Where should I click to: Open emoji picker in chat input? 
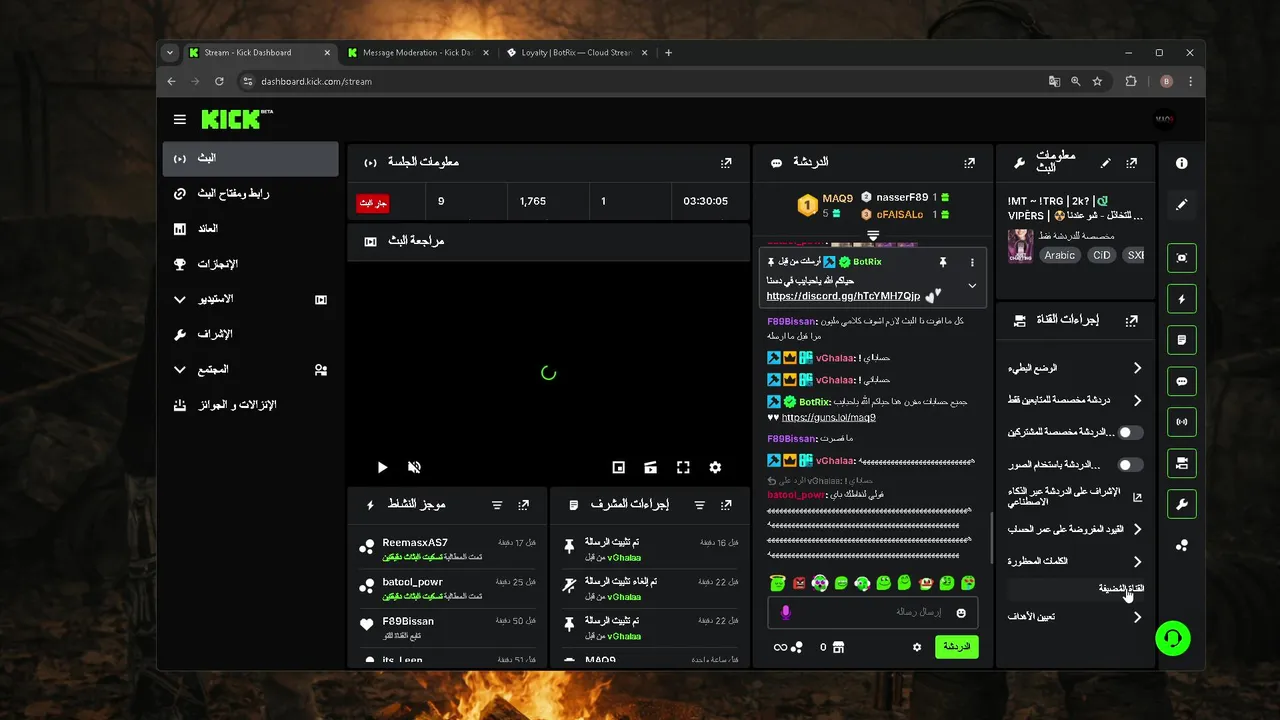point(961,612)
